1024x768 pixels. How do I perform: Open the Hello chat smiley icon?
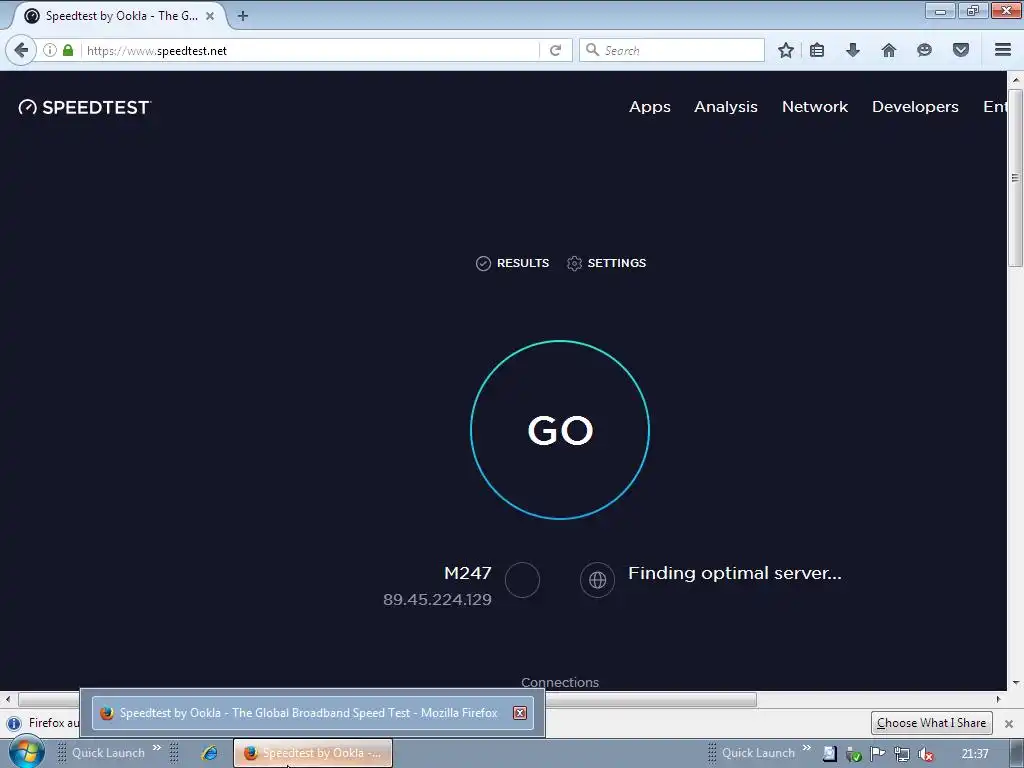924,50
